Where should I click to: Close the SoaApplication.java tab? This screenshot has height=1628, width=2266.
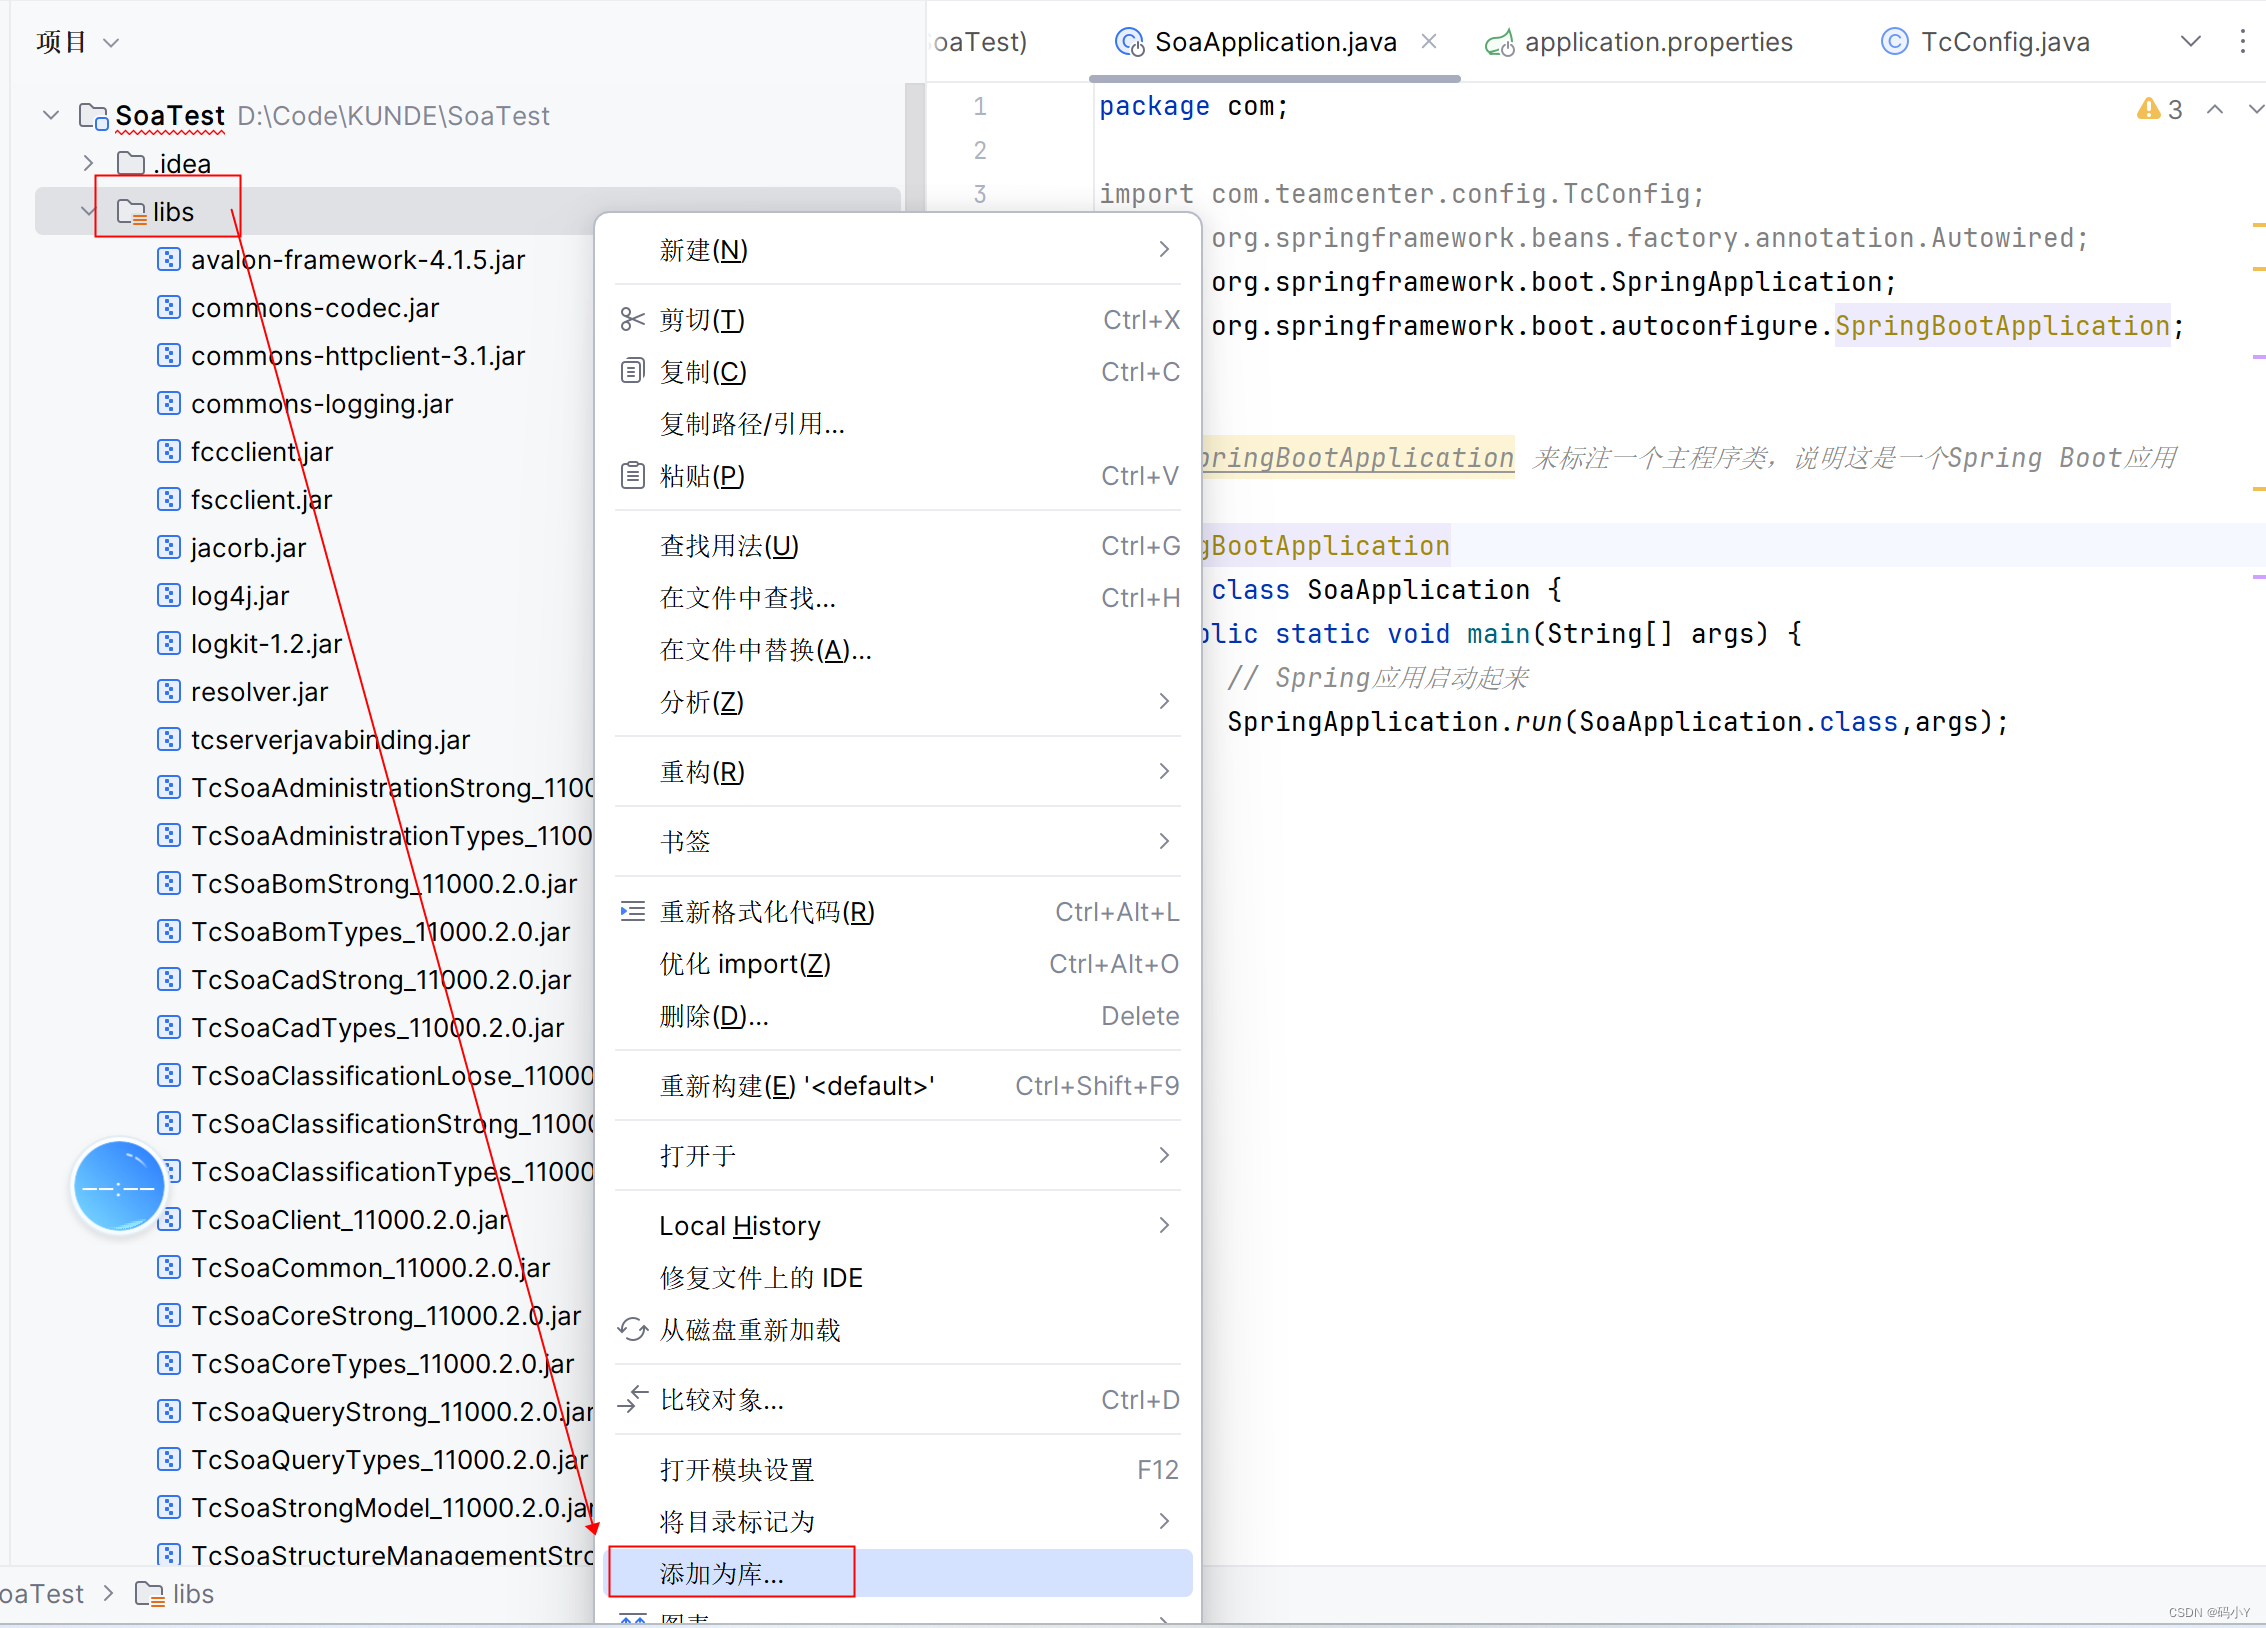point(1429,41)
